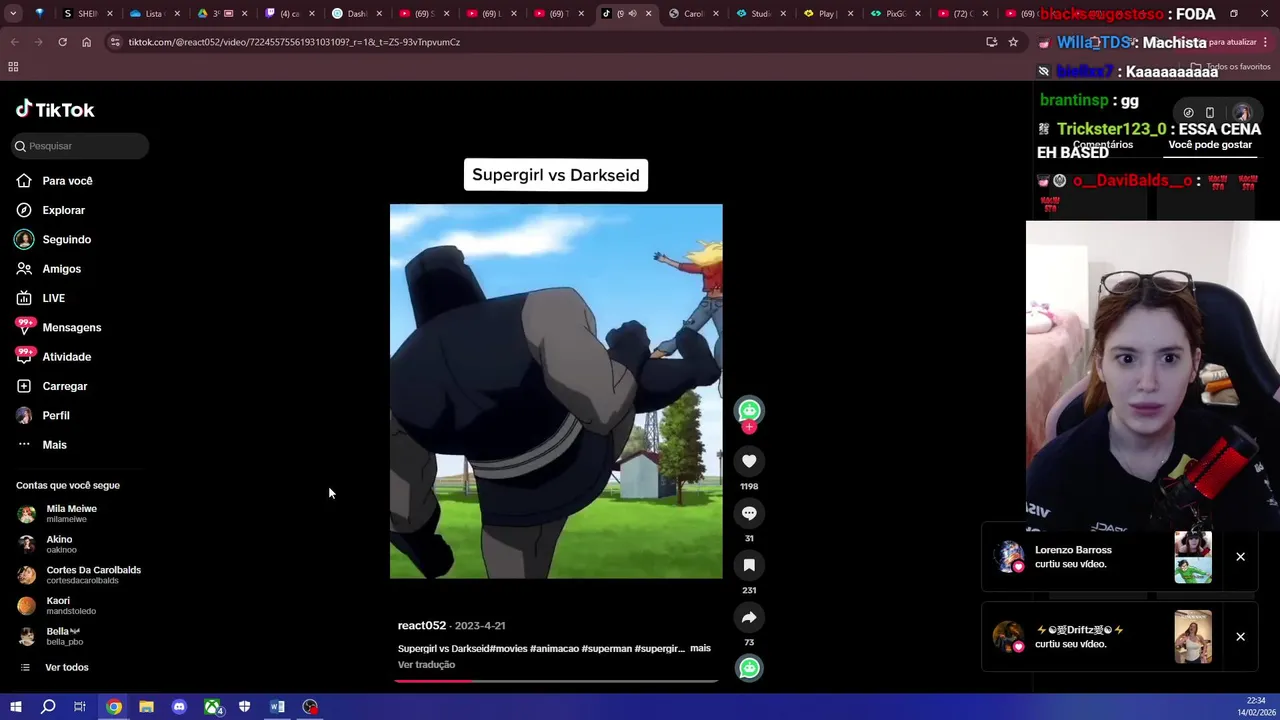This screenshot has width=1280, height=720.
Task: Open OBS Studio from taskbar
Action: coord(310,707)
